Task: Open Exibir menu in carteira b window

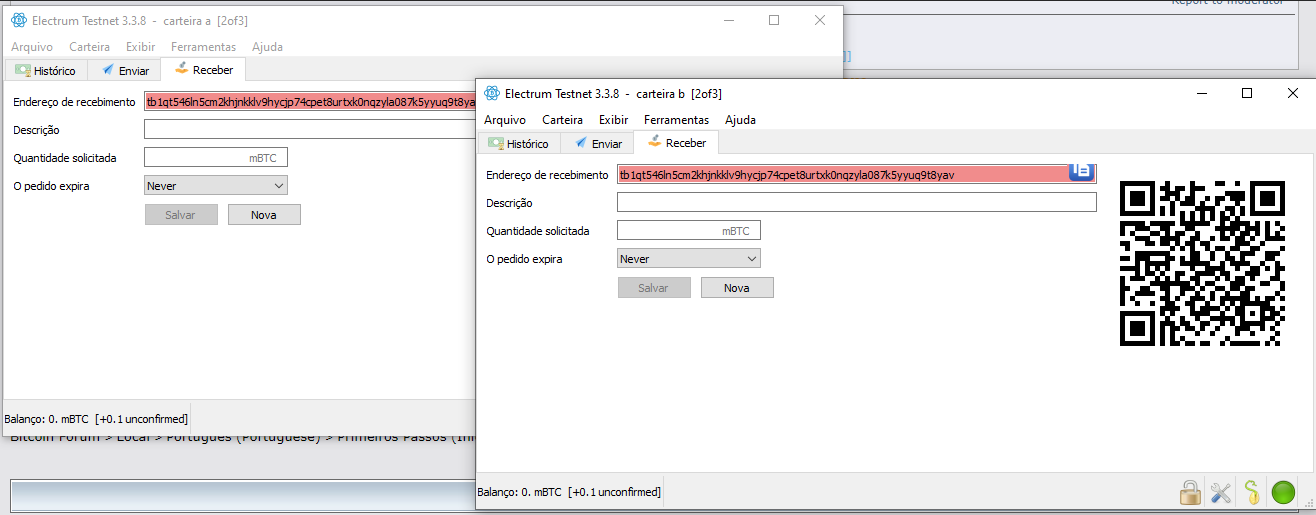Action: 613,120
